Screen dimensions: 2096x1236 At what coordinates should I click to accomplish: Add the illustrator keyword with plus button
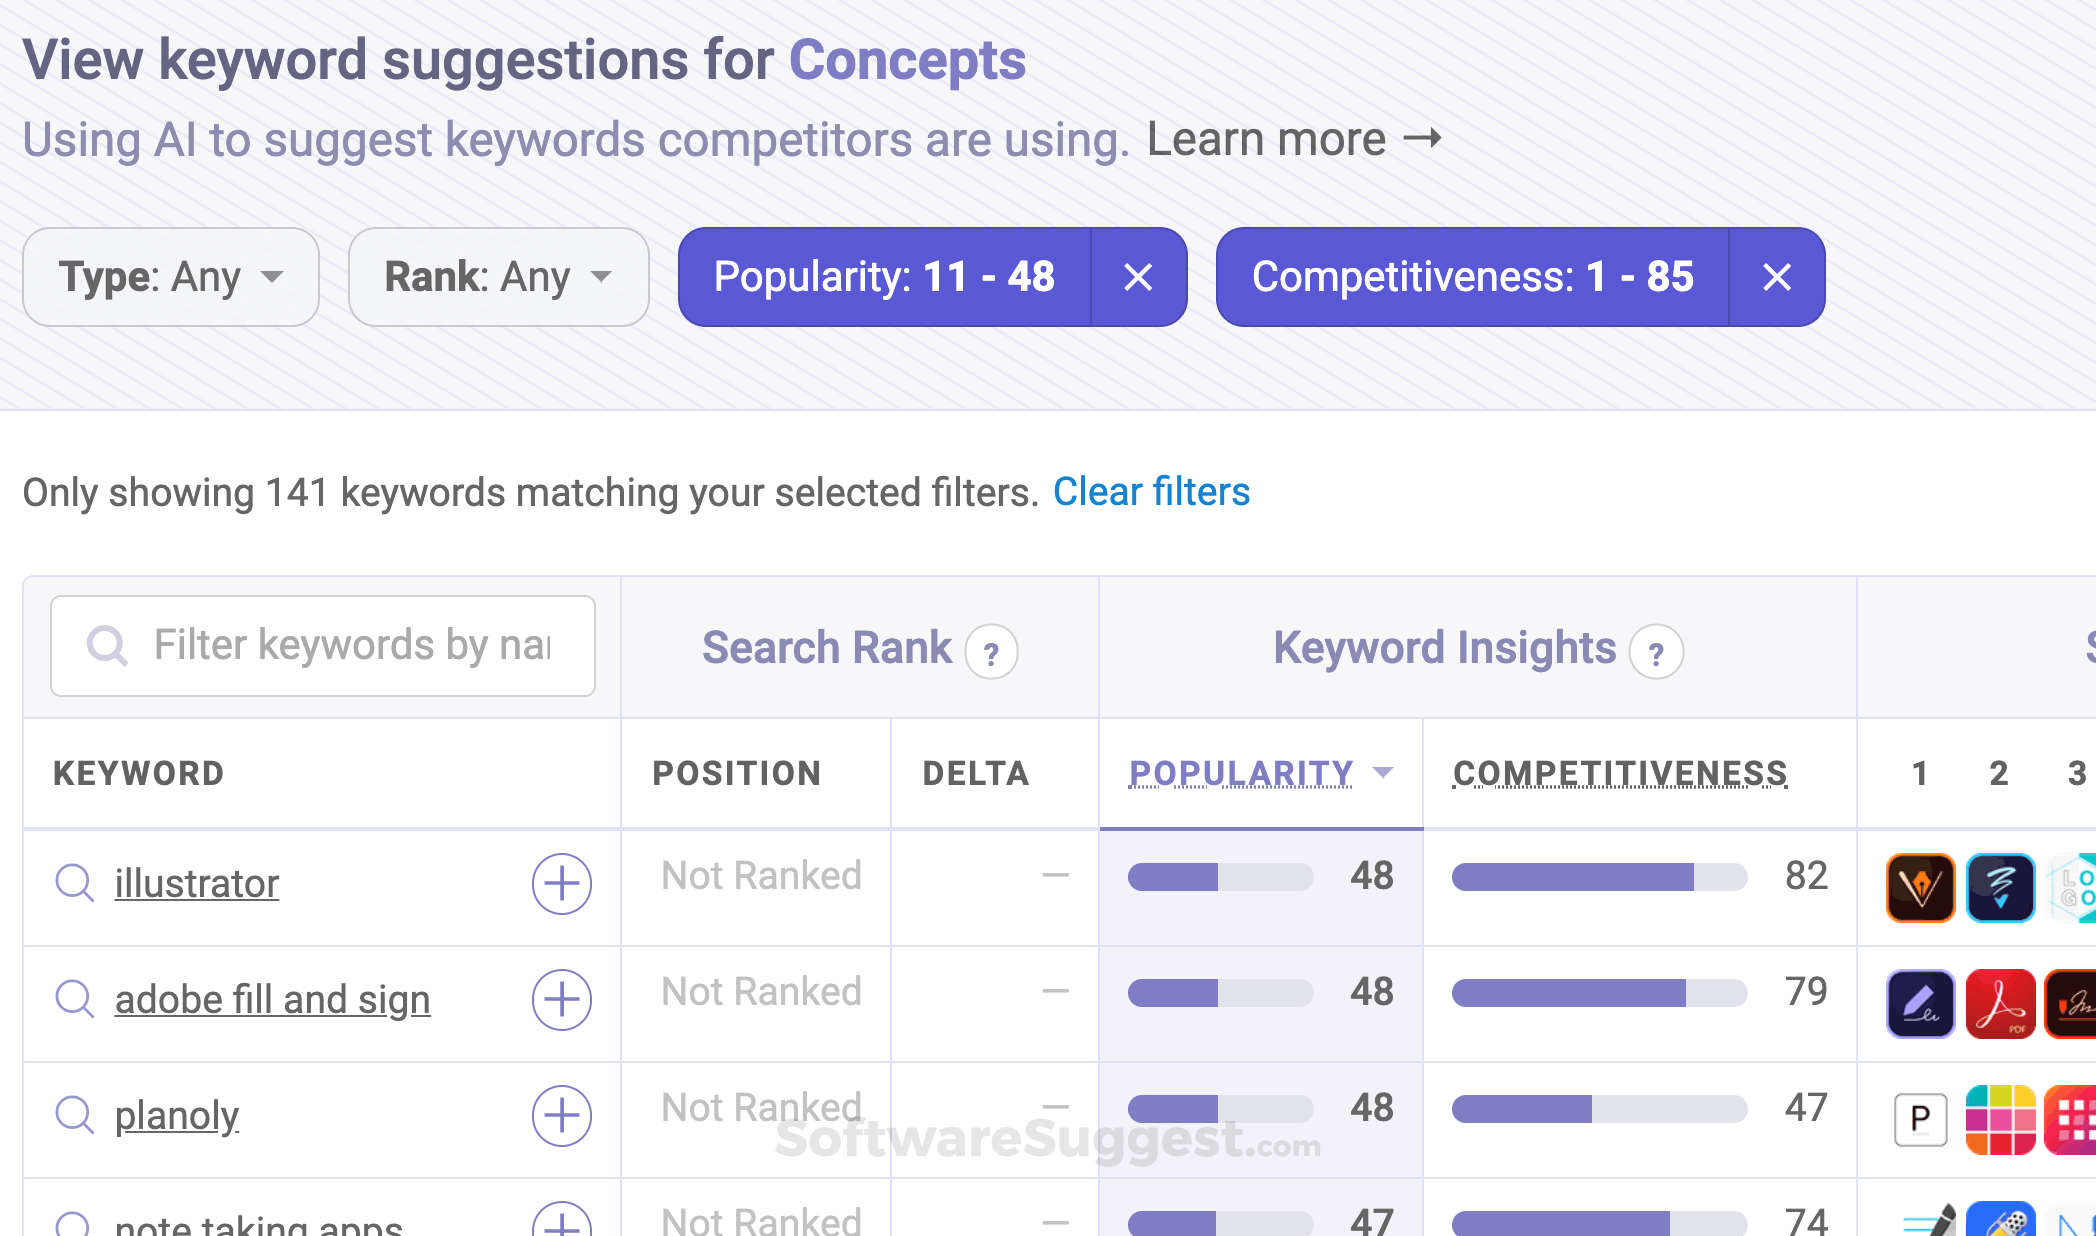[561, 886]
